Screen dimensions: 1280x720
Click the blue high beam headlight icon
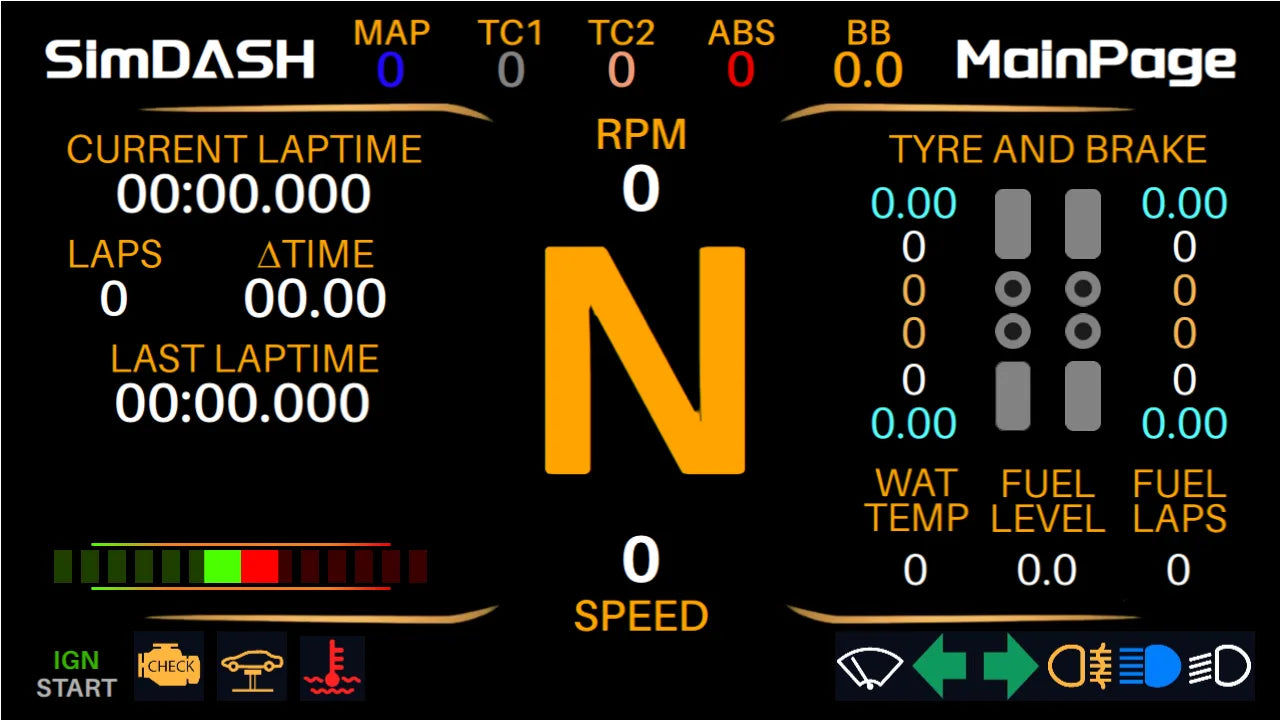point(1148,665)
